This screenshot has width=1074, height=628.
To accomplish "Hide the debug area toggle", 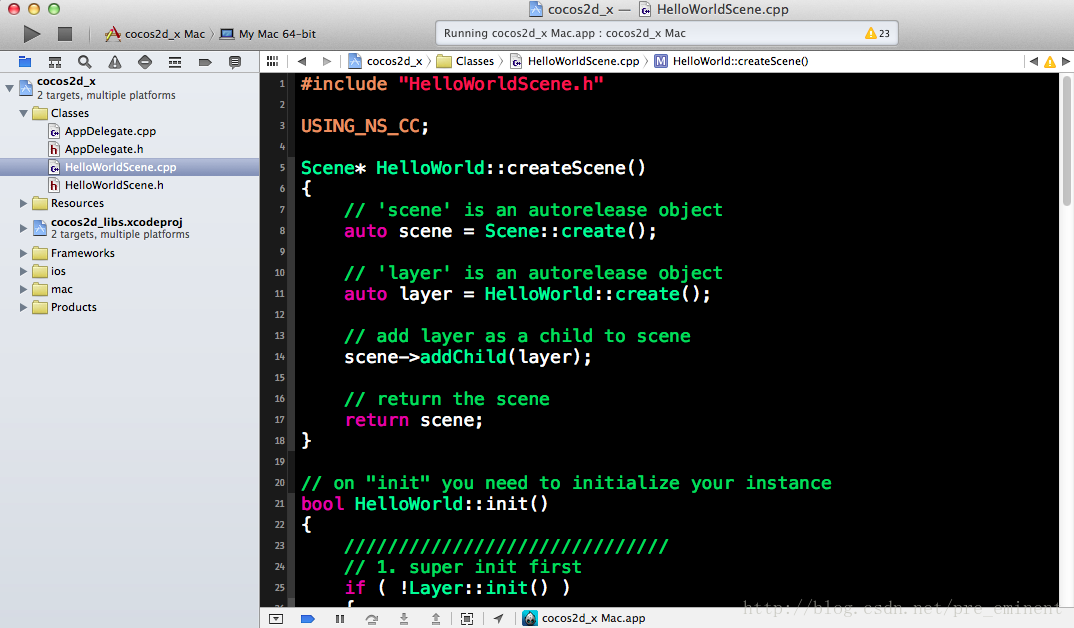I will click(x=276, y=618).
